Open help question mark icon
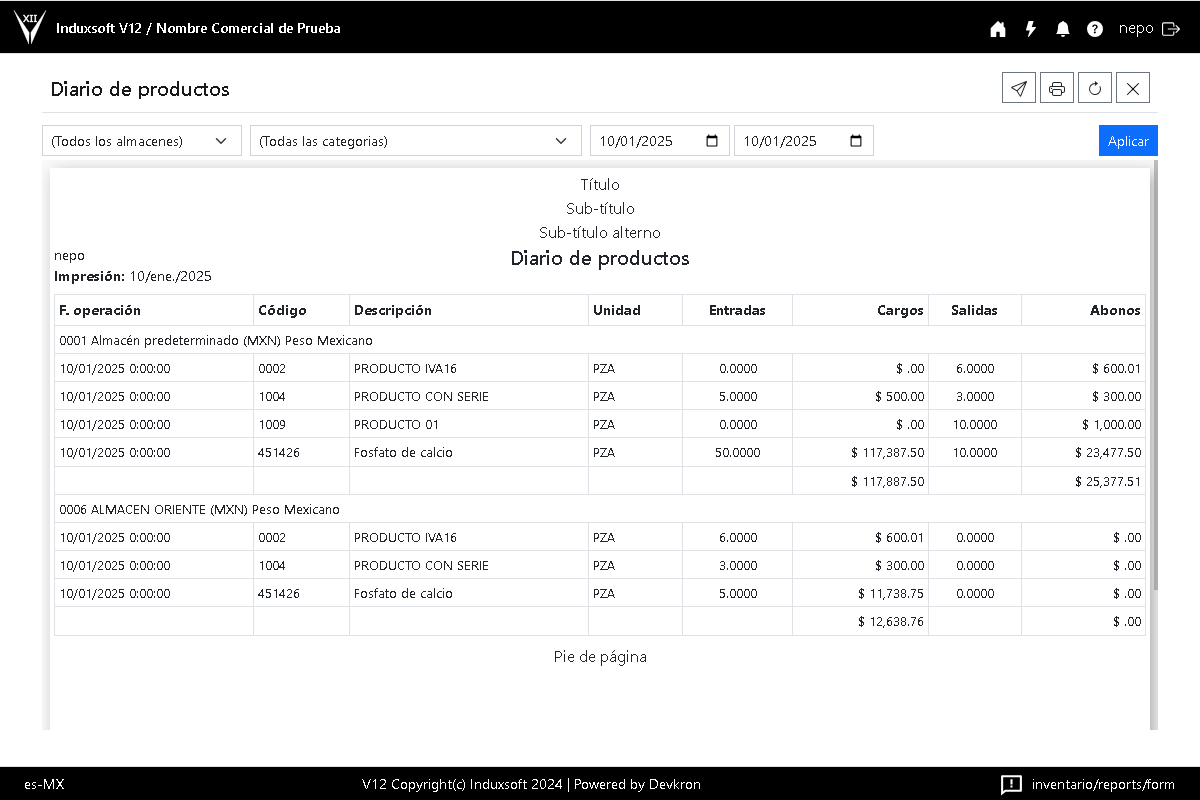Viewport: 1200px width, 800px height. coord(1095,29)
